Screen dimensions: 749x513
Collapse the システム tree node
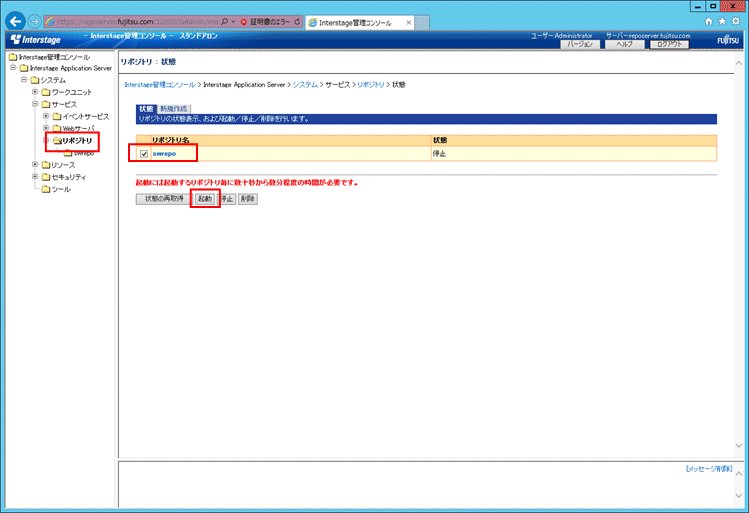click(24, 80)
